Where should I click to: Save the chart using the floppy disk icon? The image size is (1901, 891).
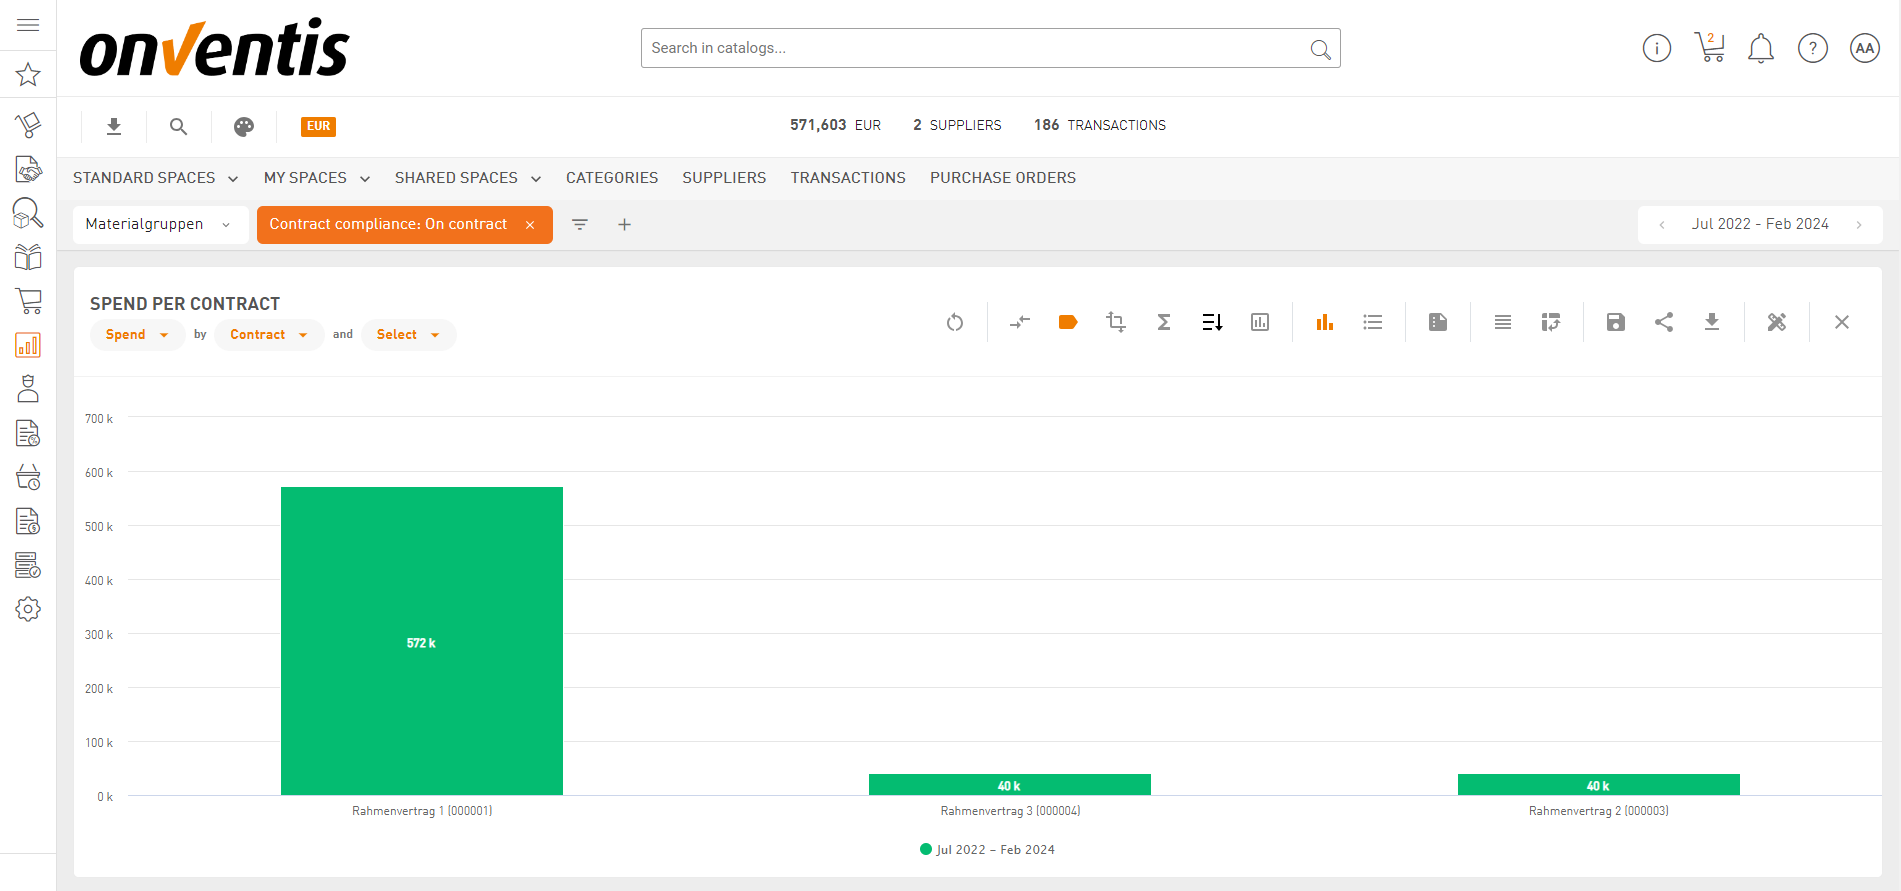pyautogui.click(x=1616, y=322)
